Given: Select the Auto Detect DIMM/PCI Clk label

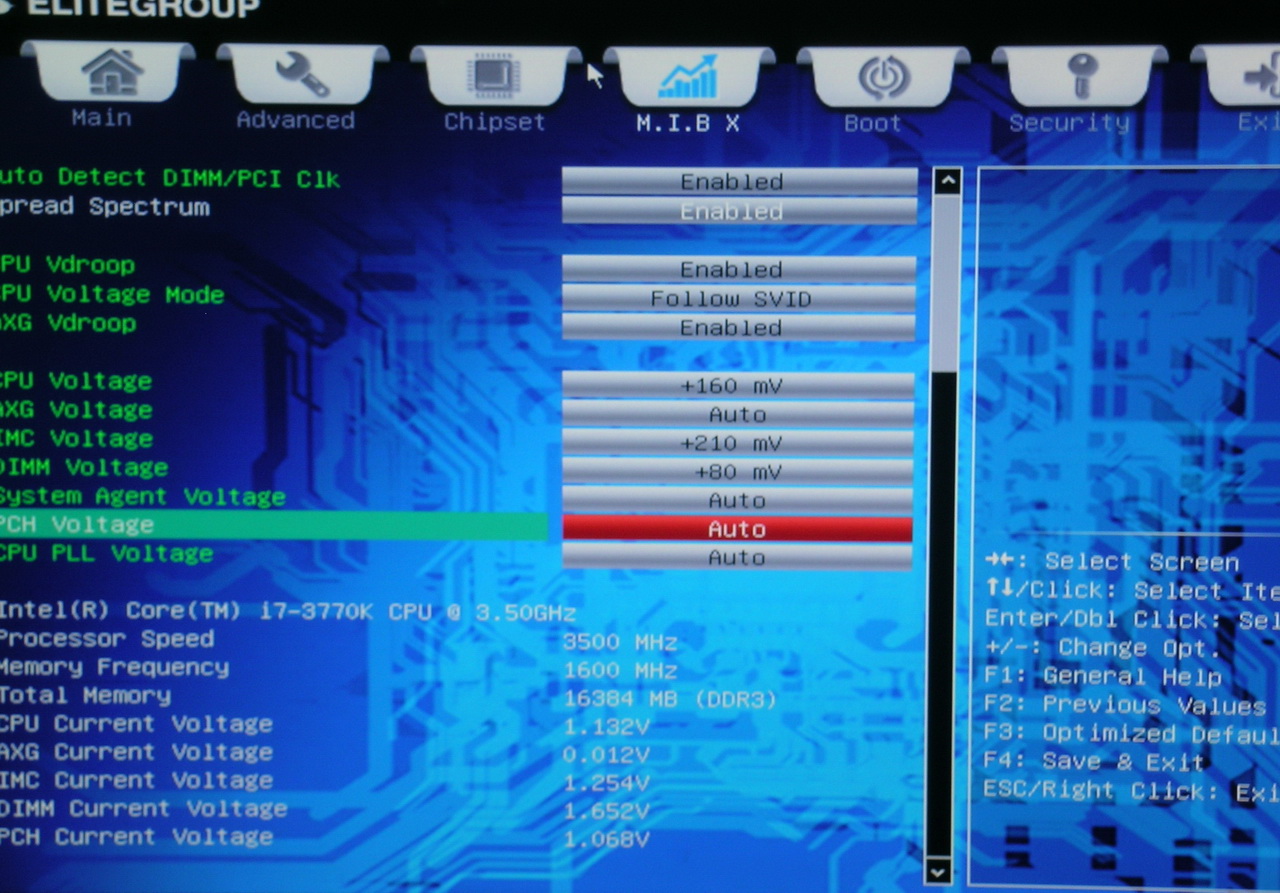Looking at the screenshot, I should (x=169, y=178).
